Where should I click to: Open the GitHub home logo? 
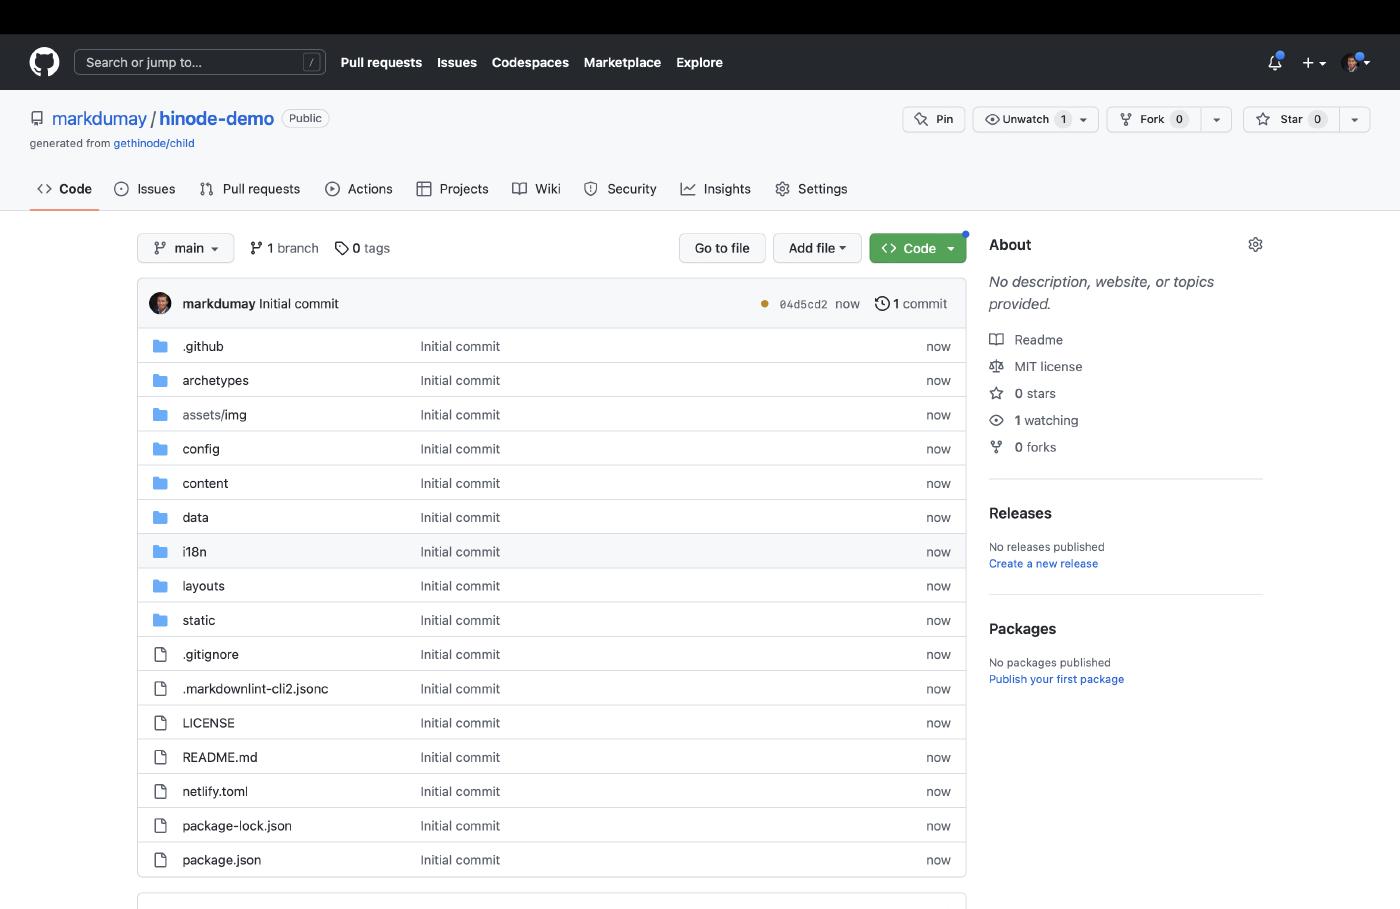coord(44,62)
